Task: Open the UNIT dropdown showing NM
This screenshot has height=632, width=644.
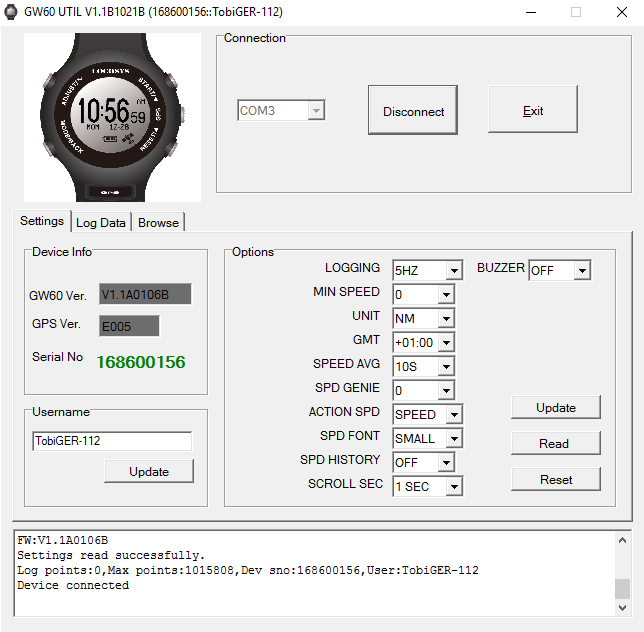Action: point(446,318)
